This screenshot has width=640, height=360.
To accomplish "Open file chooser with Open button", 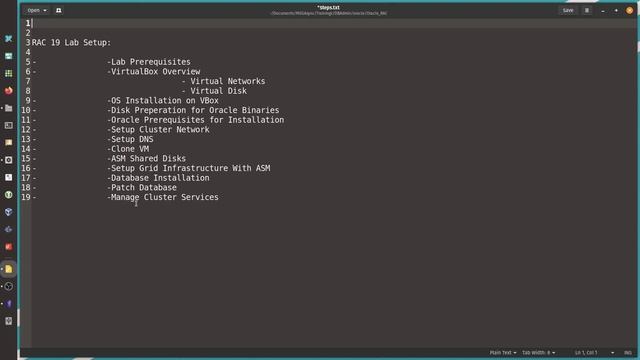I will coord(33,10).
